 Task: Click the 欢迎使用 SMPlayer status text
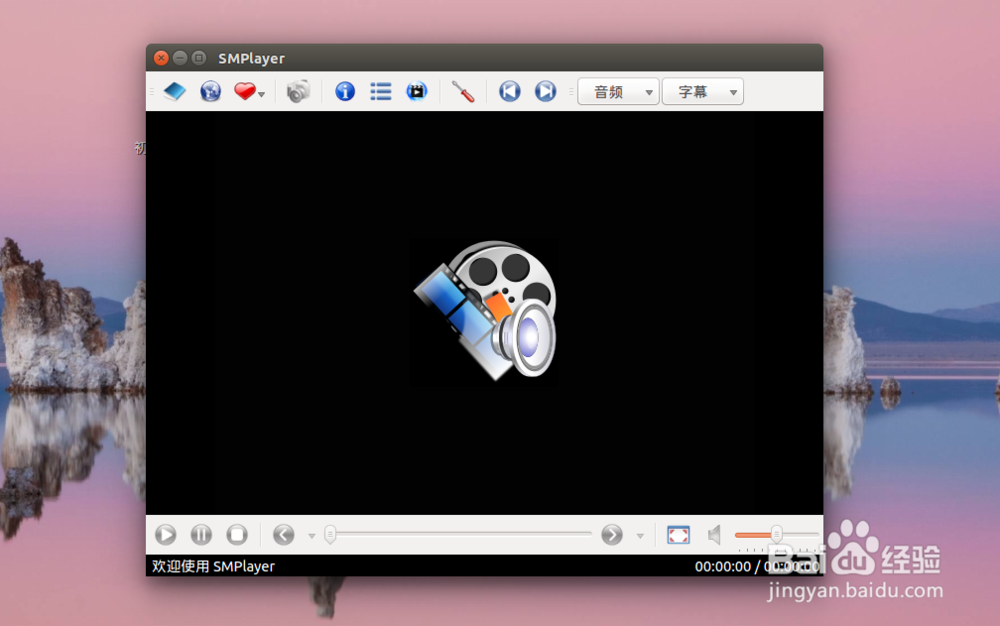click(213, 566)
